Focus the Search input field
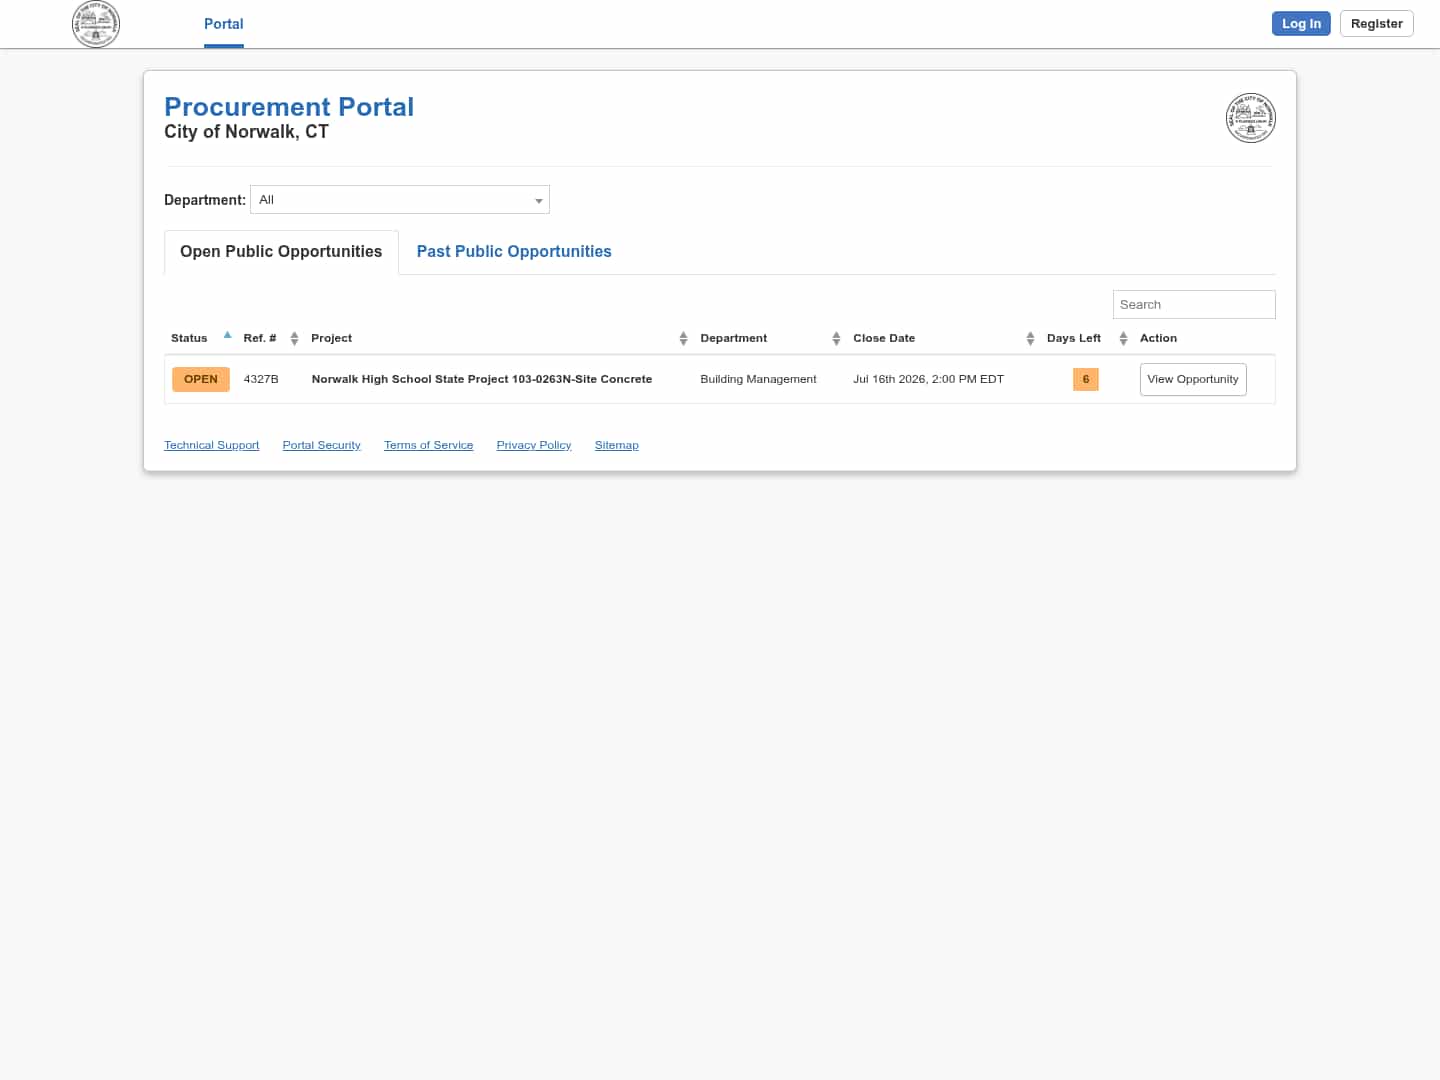Viewport: 1440px width, 1080px height. (1194, 305)
